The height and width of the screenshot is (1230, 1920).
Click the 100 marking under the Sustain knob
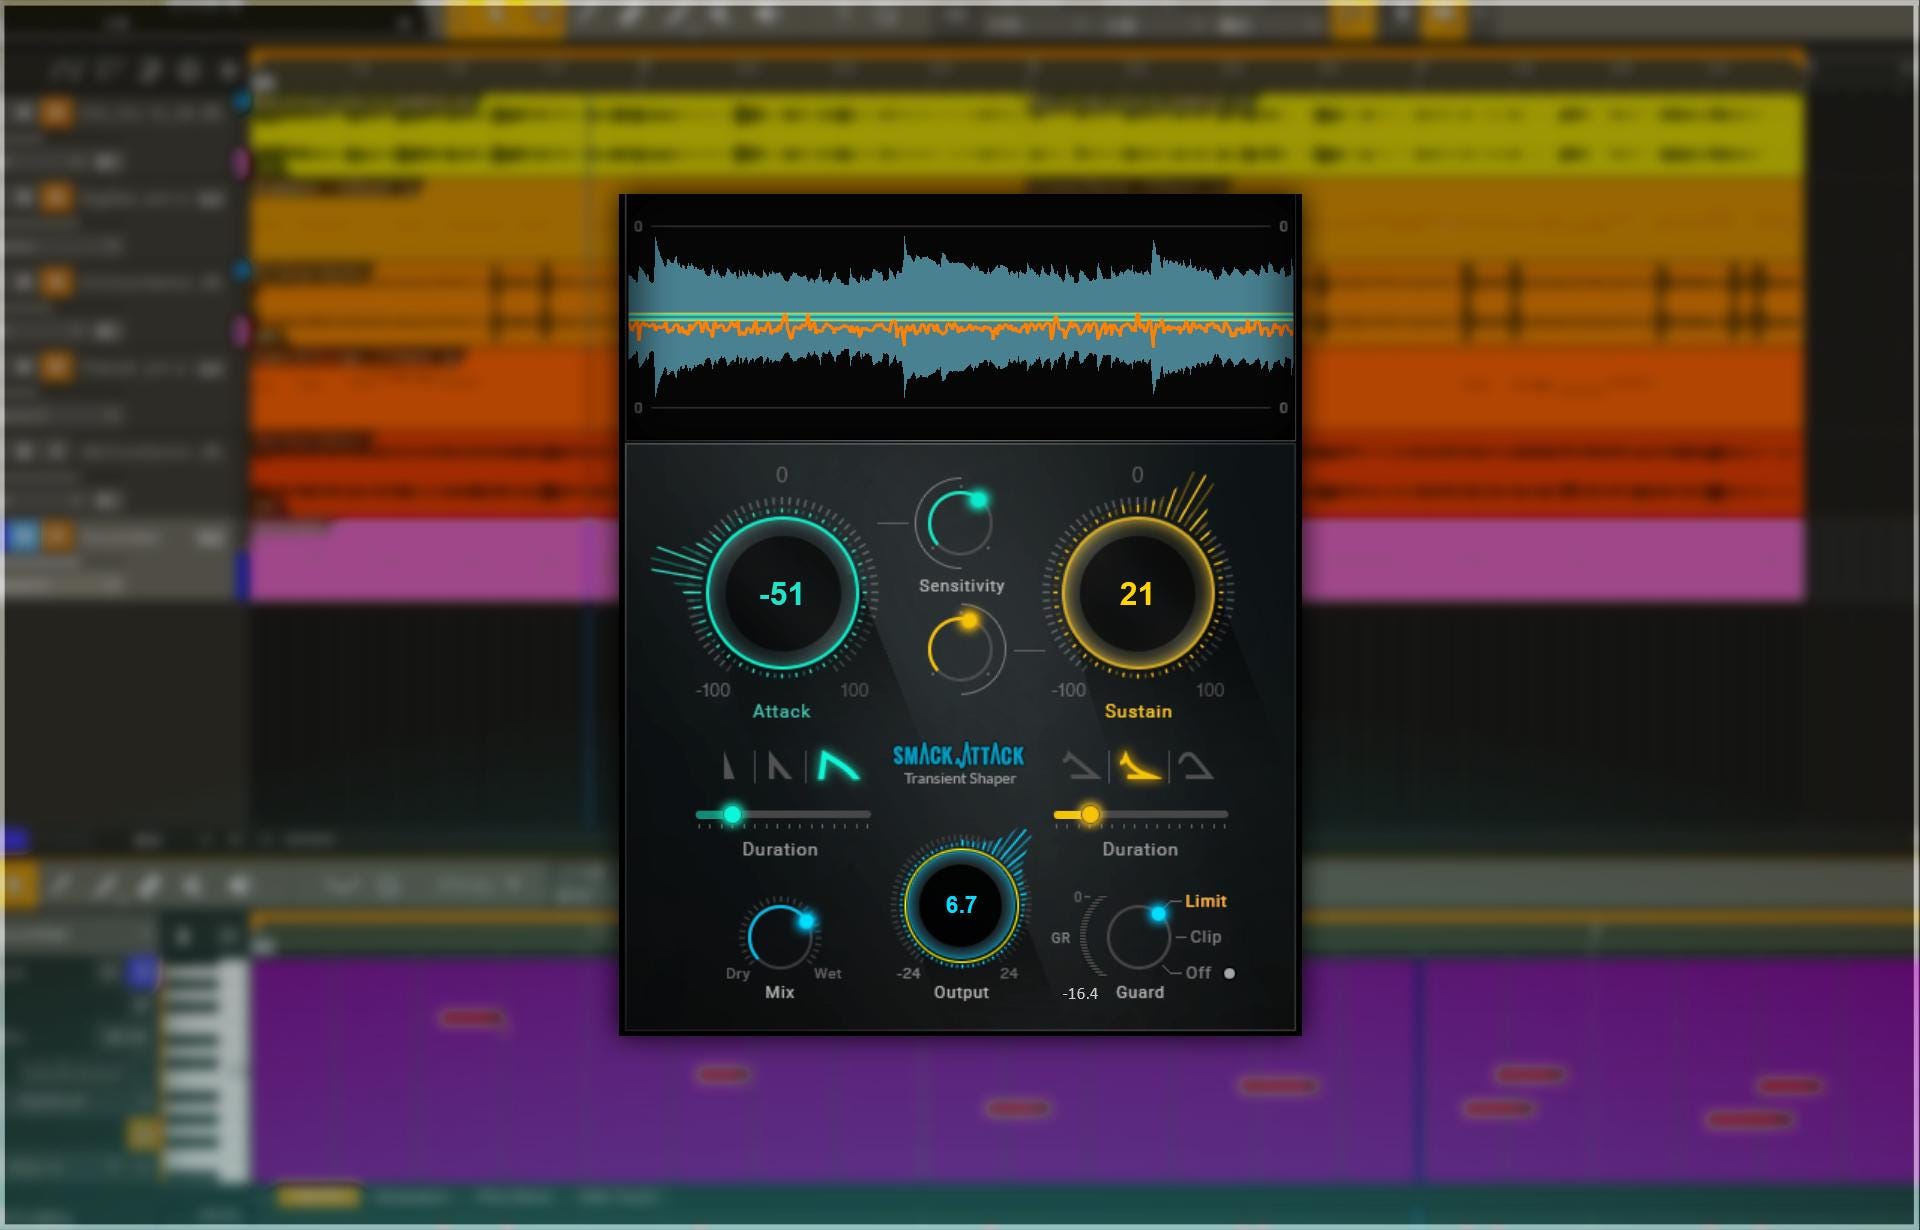tap(1210, 690)
